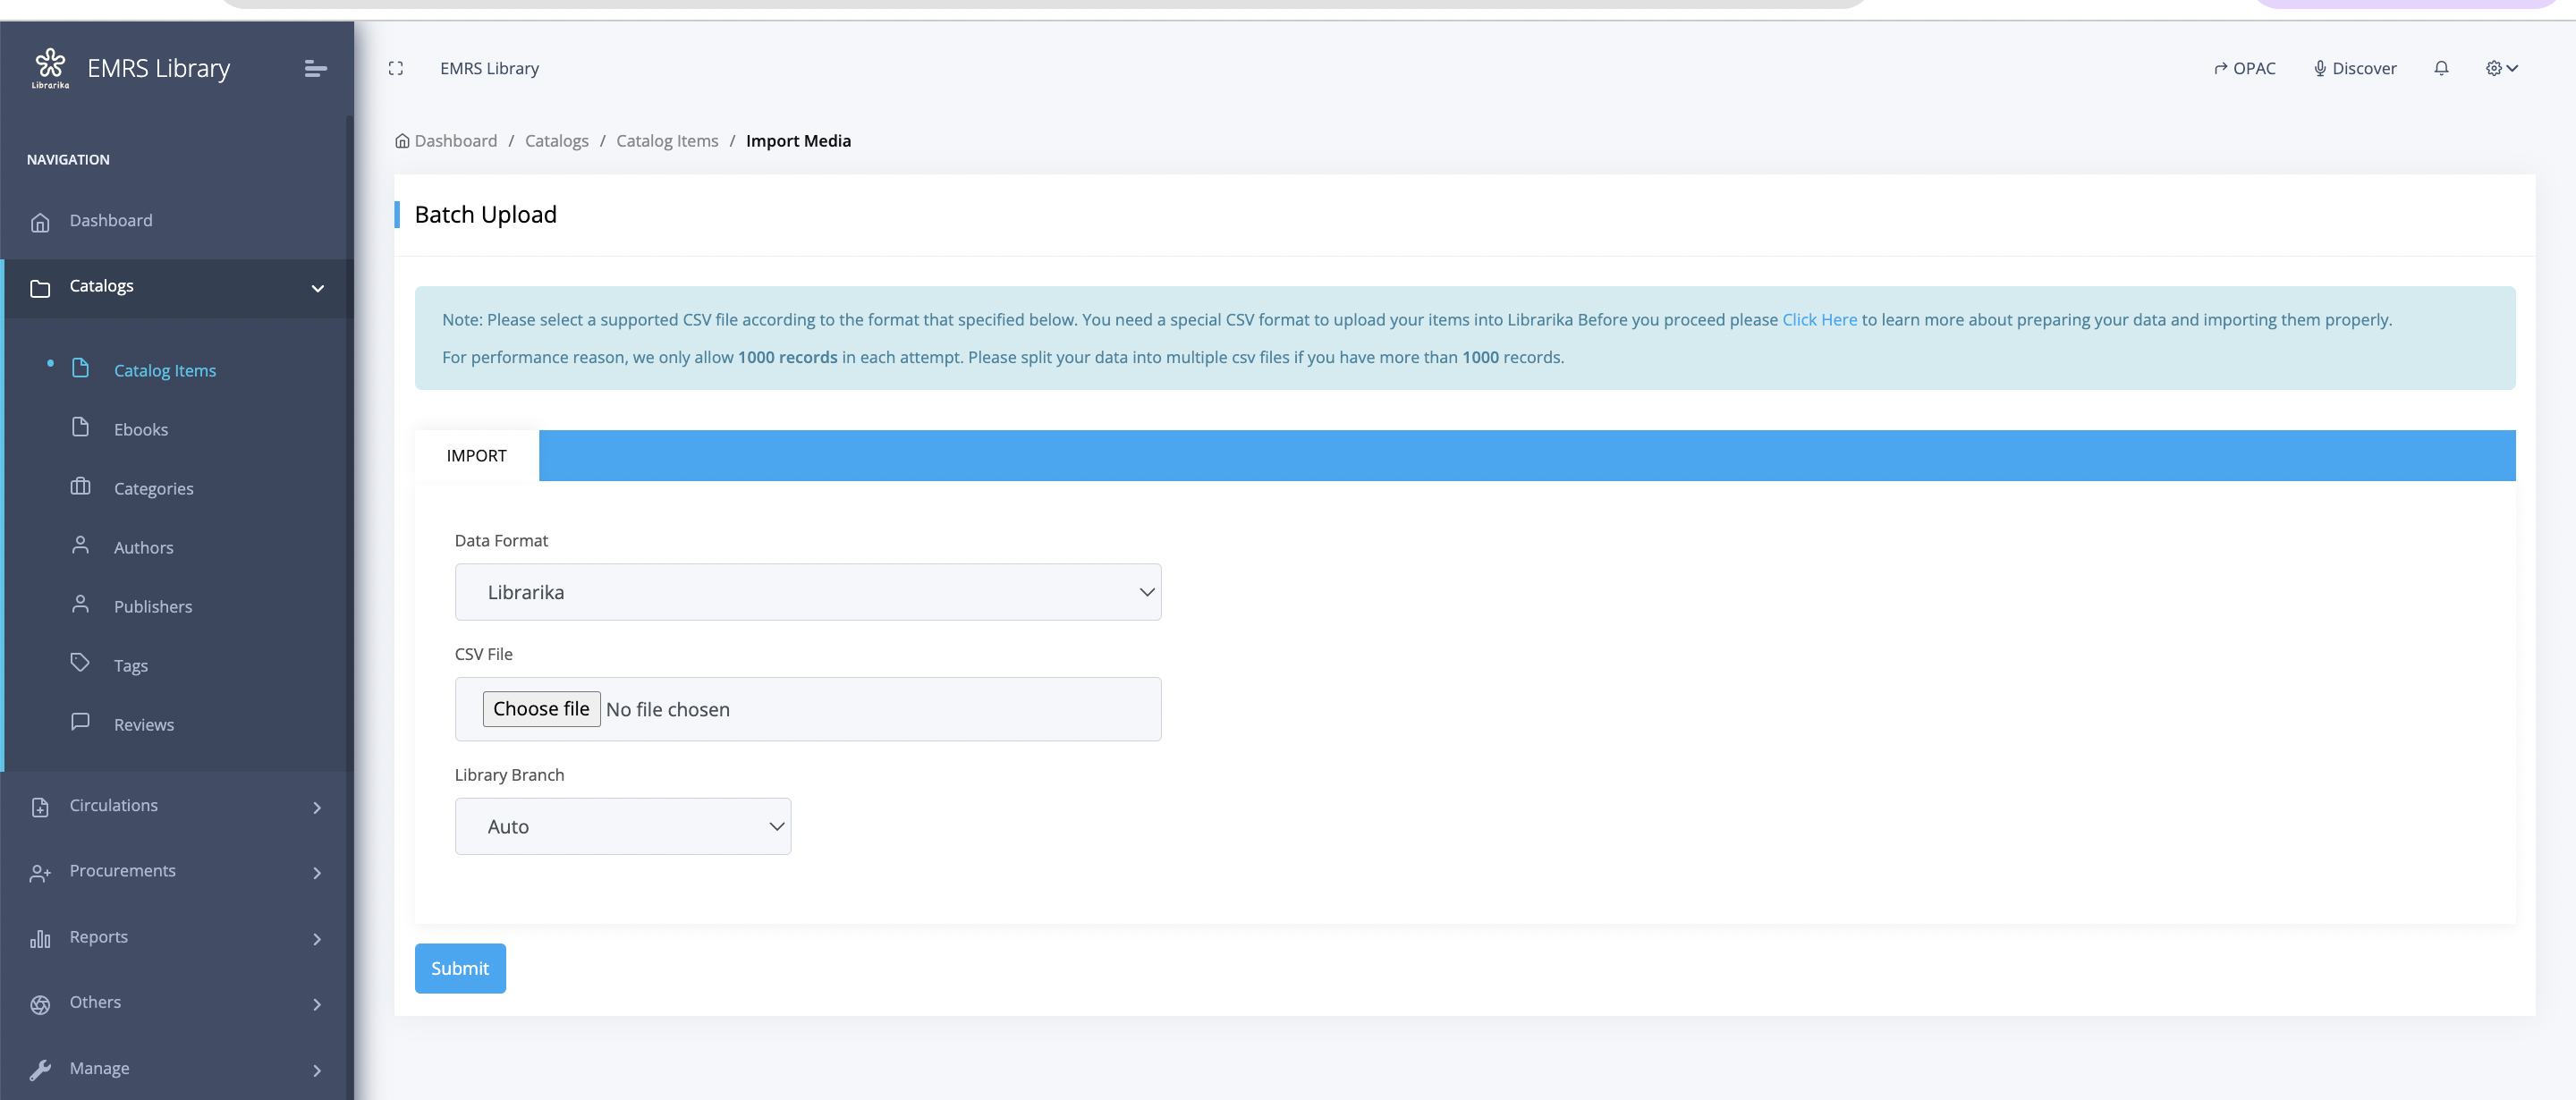The width and height of the screenshot is (2576, 1100).
Task: Open the settings gear menu
Action: click(2501, 69)
